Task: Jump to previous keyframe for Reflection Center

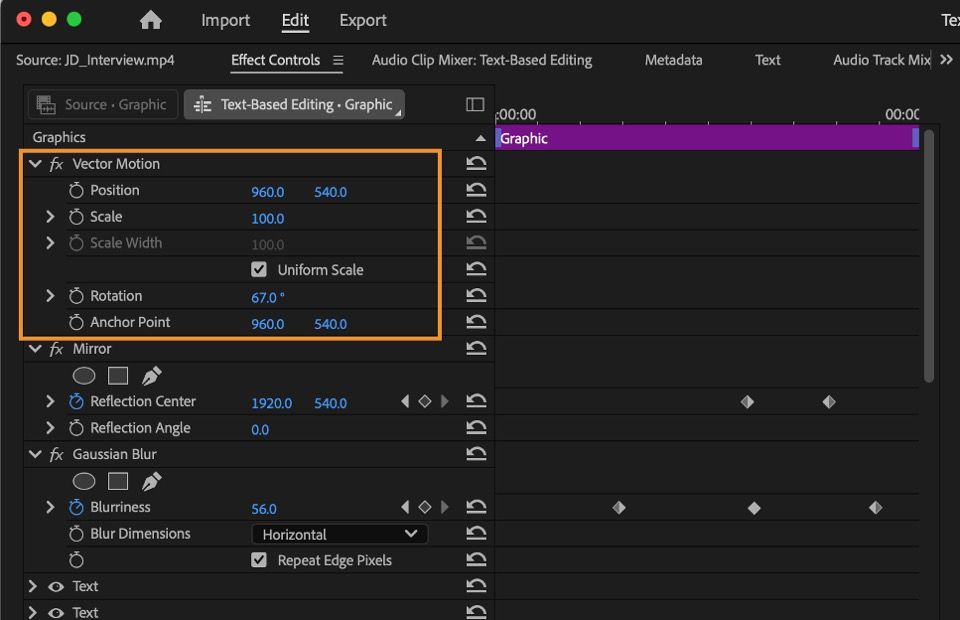Action: click(x=405, y=401)
